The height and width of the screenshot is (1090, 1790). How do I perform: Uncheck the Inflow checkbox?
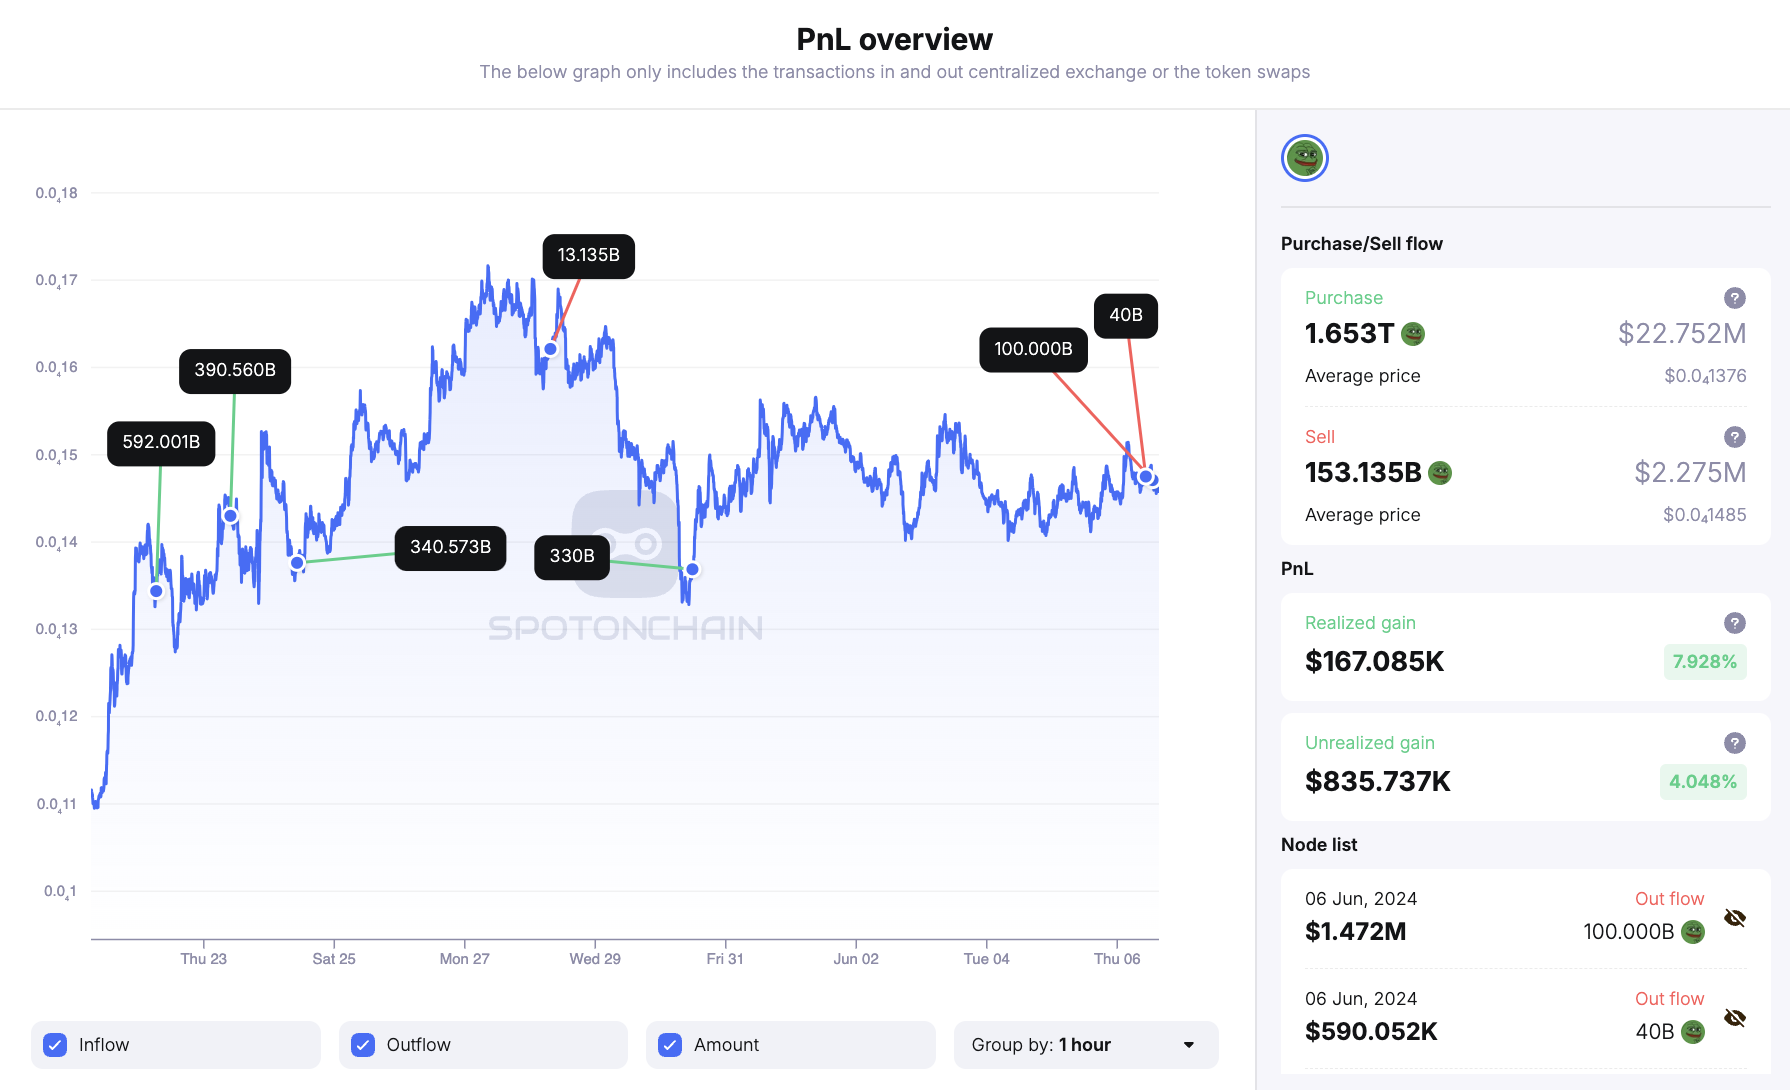54,1044
